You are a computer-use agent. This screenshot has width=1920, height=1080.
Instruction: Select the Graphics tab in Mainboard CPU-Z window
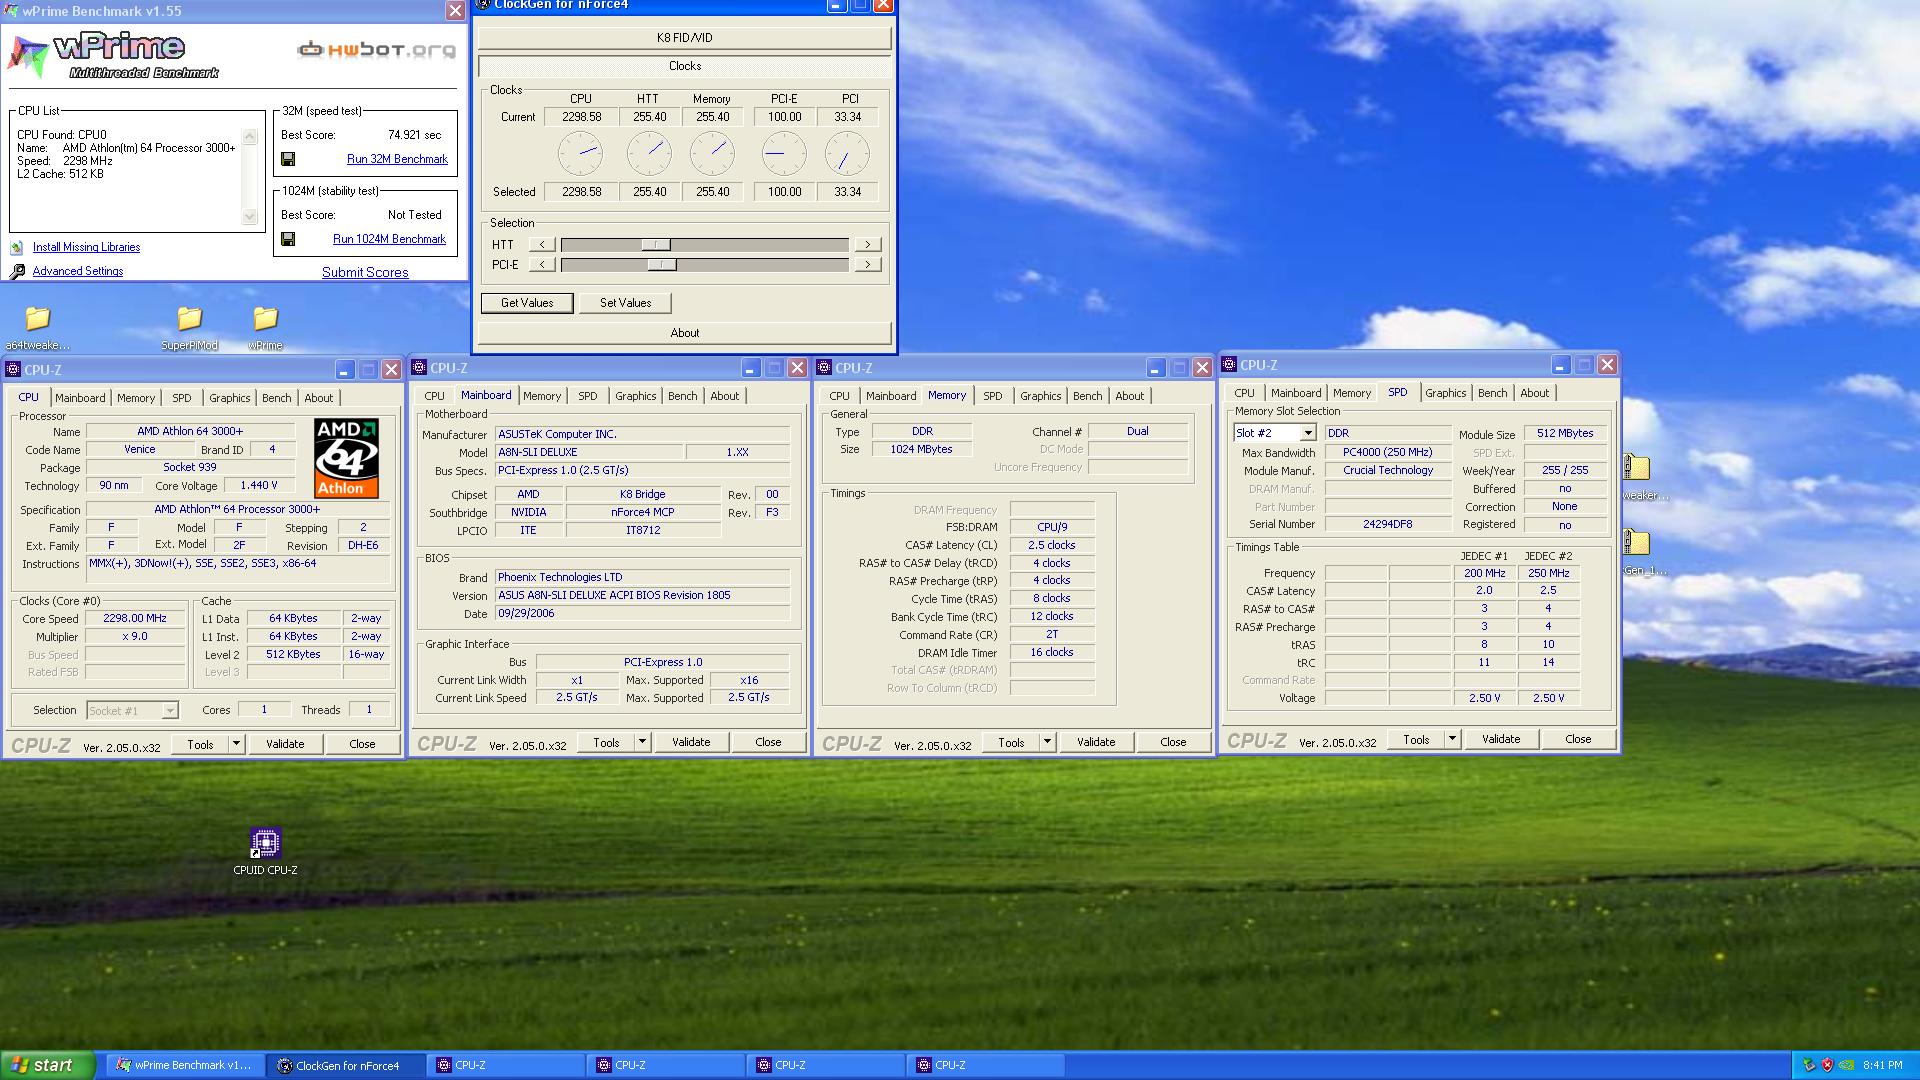[x=636, y=396]
